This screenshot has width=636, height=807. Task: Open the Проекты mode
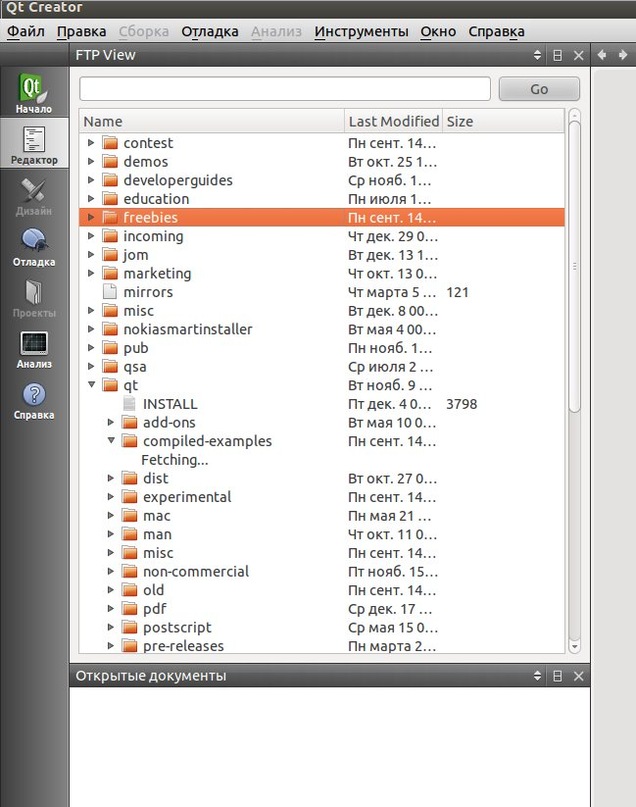pyautogui.click(x=34, y=299)
